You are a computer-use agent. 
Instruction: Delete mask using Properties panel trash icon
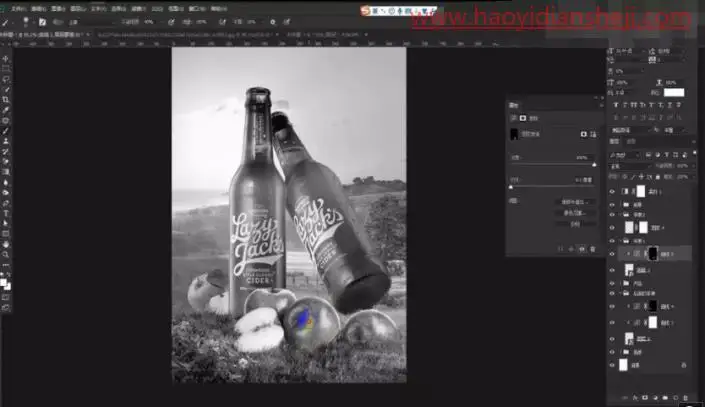click(x=593, y=249)
